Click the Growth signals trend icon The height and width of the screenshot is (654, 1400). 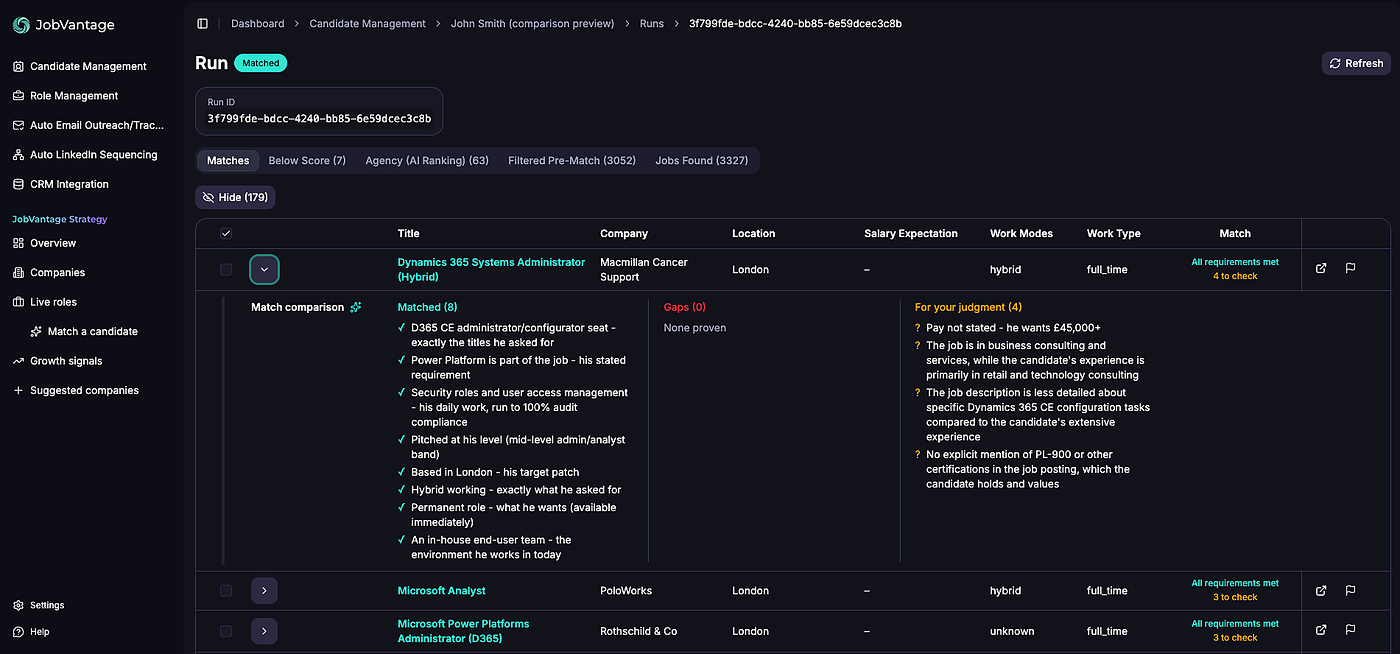(19, 361)
